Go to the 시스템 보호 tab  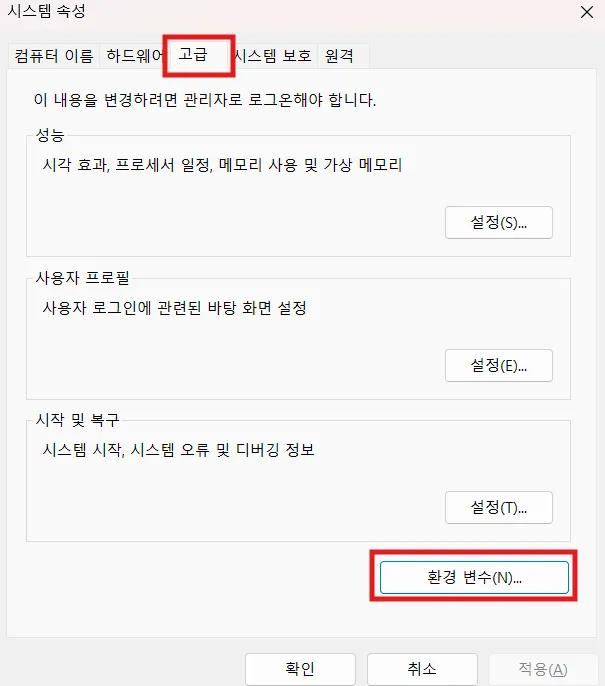pos(274,56)
